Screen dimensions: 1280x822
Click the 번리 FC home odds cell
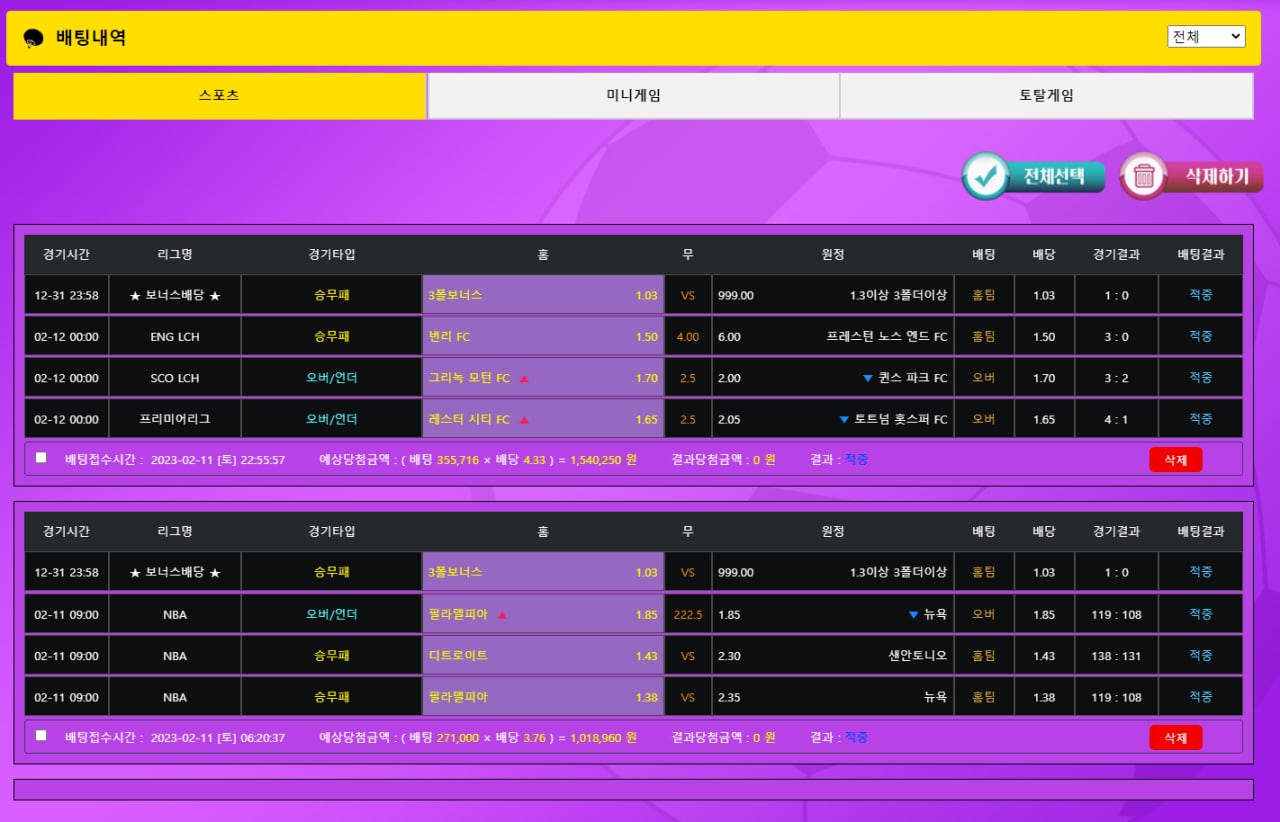coord(542,337)
